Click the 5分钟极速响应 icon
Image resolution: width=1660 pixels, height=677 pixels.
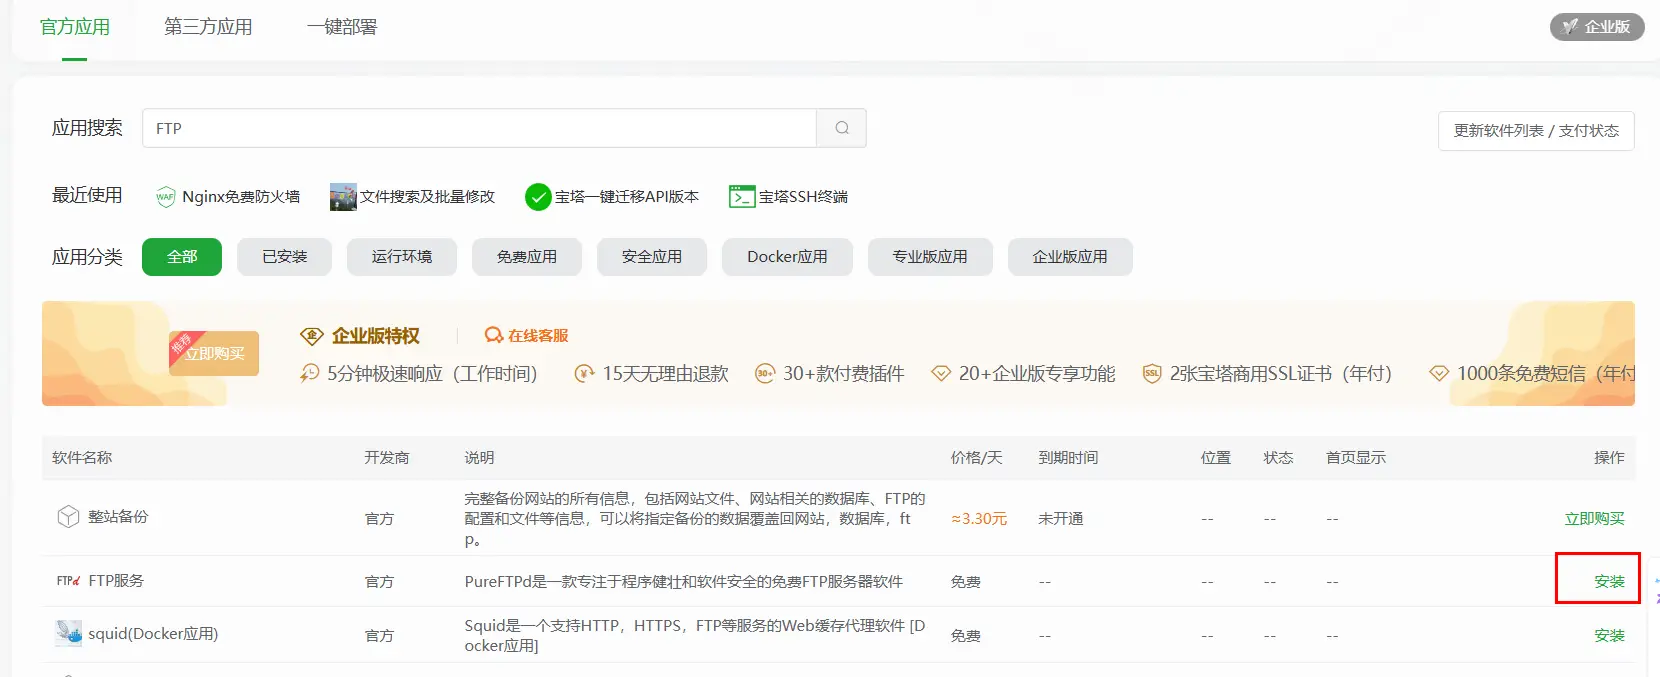(x=310, y=373)
